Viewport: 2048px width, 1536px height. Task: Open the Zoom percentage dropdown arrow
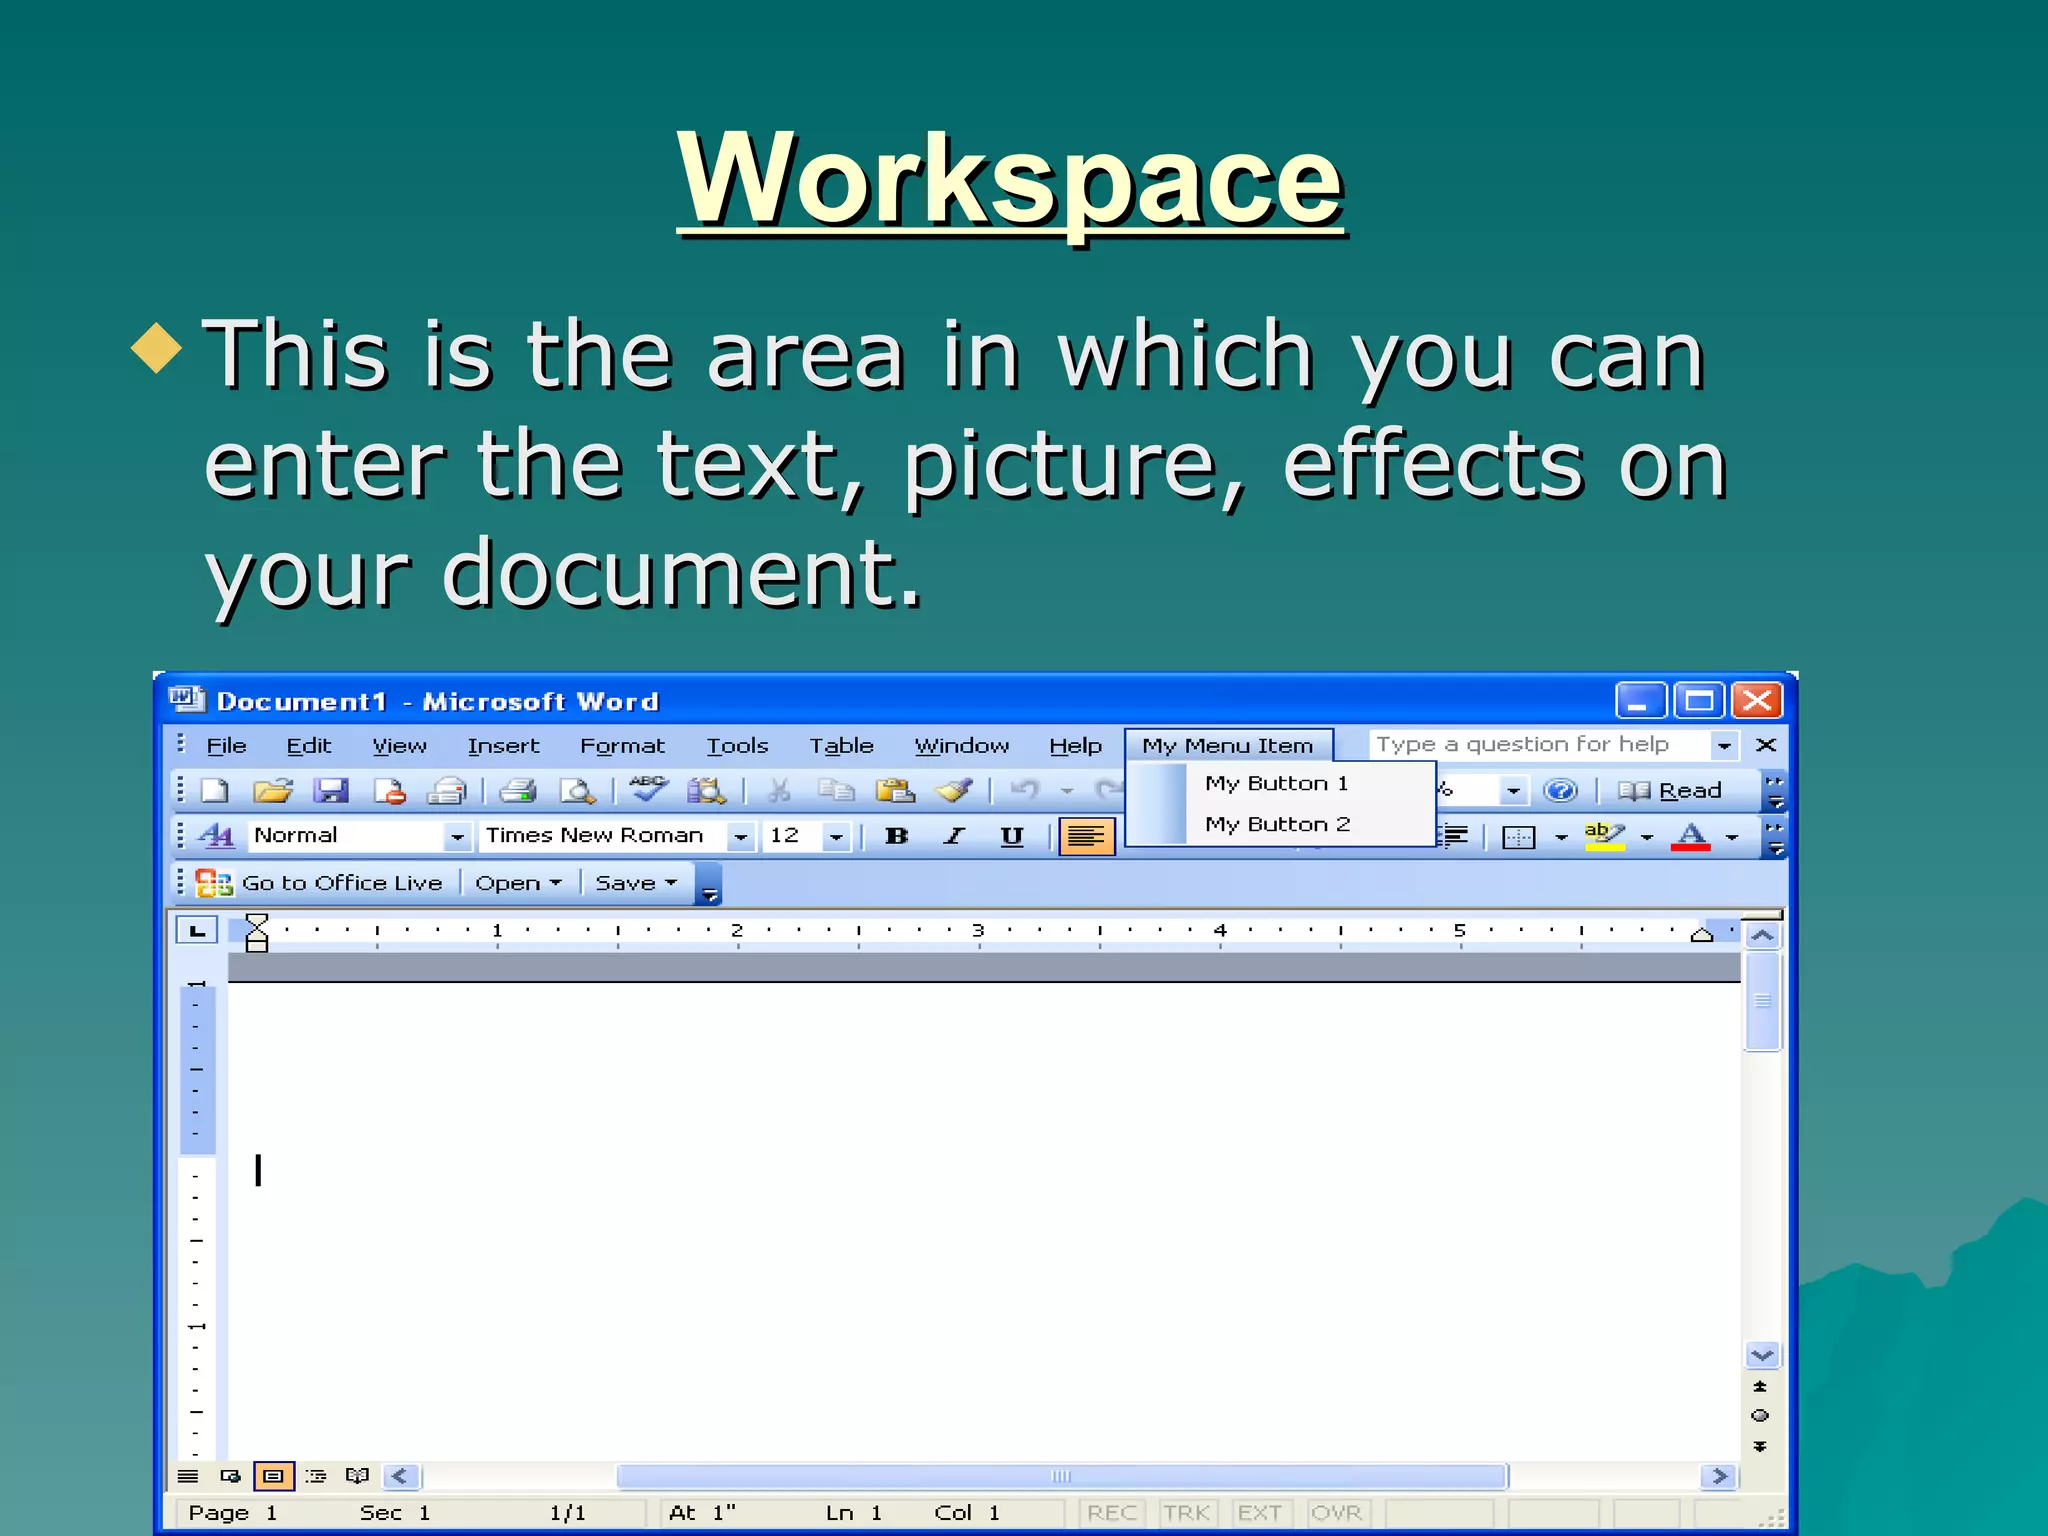1514,791
